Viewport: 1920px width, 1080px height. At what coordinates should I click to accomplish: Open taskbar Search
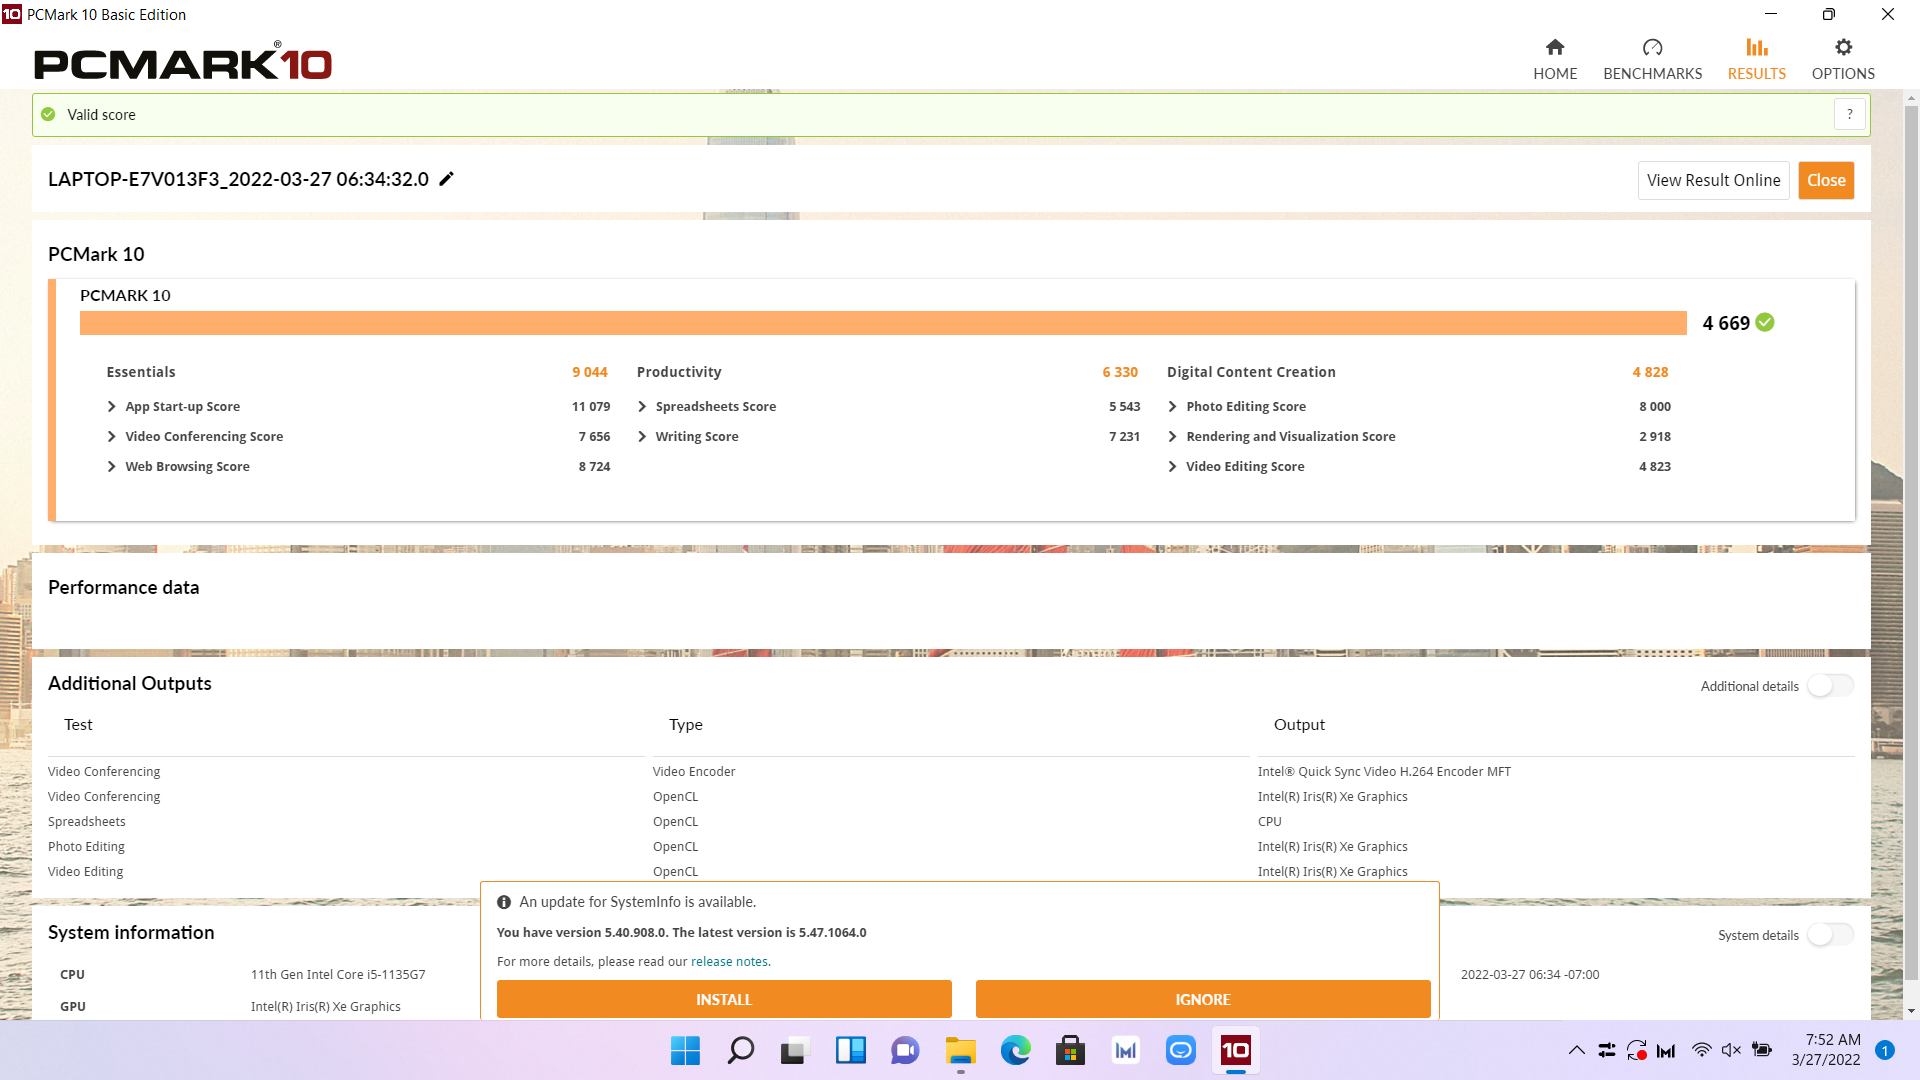coord(740,1050)
